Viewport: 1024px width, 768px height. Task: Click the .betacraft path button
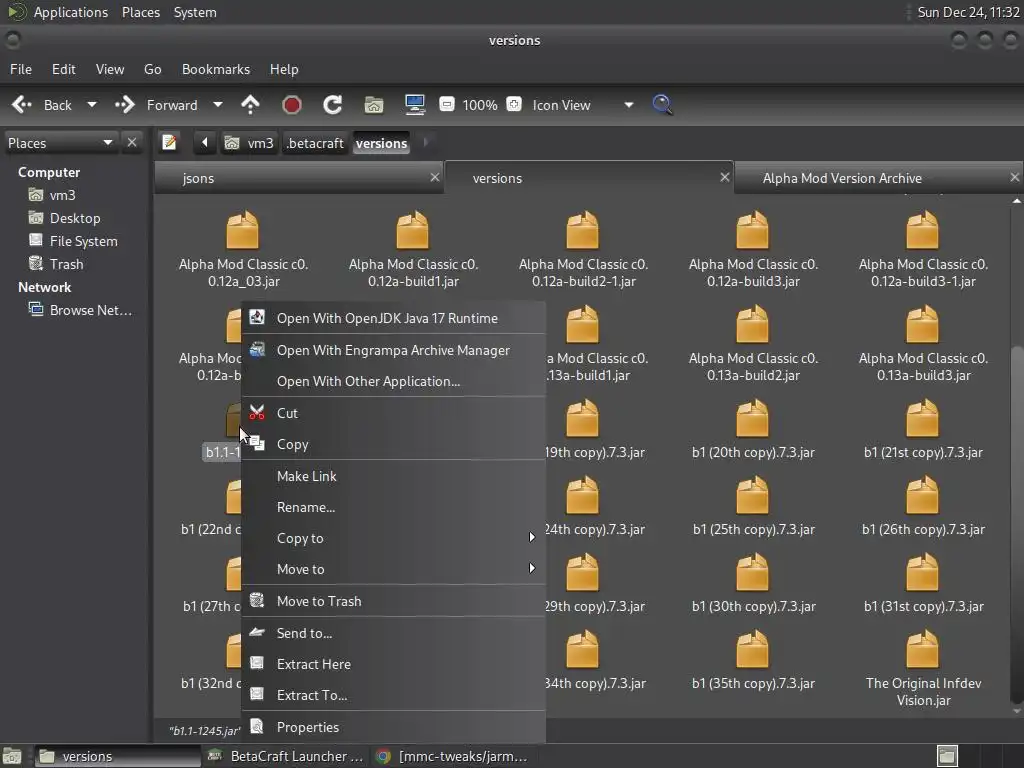tap(315, 143)
